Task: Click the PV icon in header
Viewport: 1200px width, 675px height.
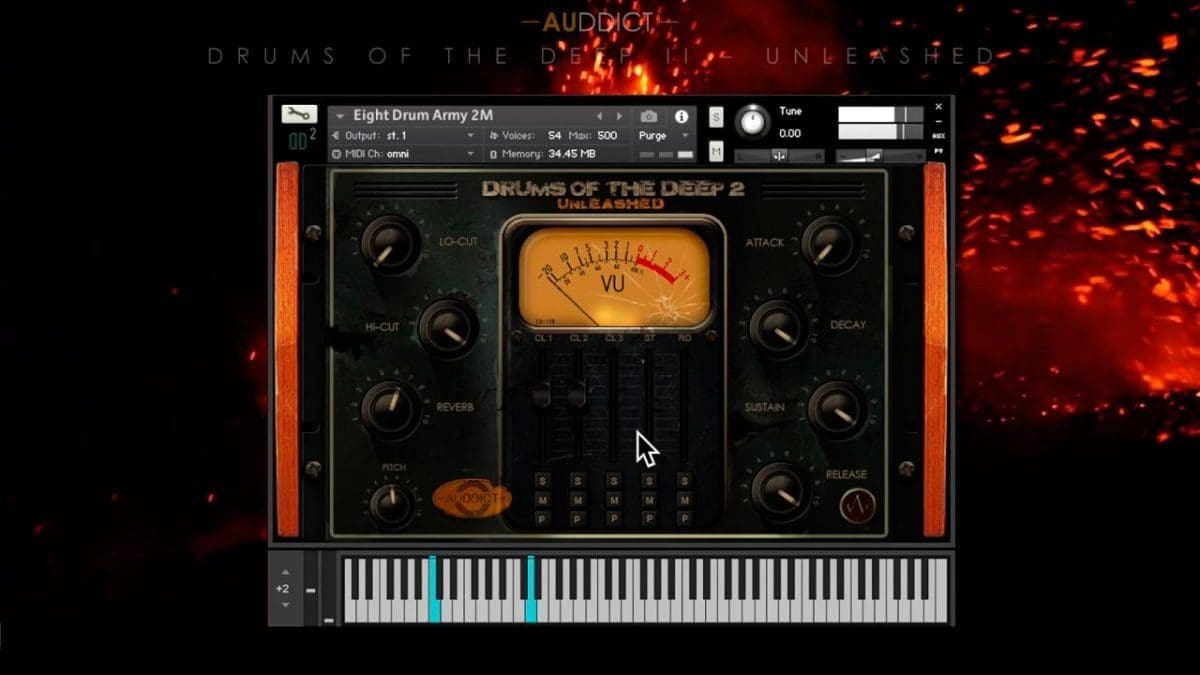Action: (x=939, y=152)
